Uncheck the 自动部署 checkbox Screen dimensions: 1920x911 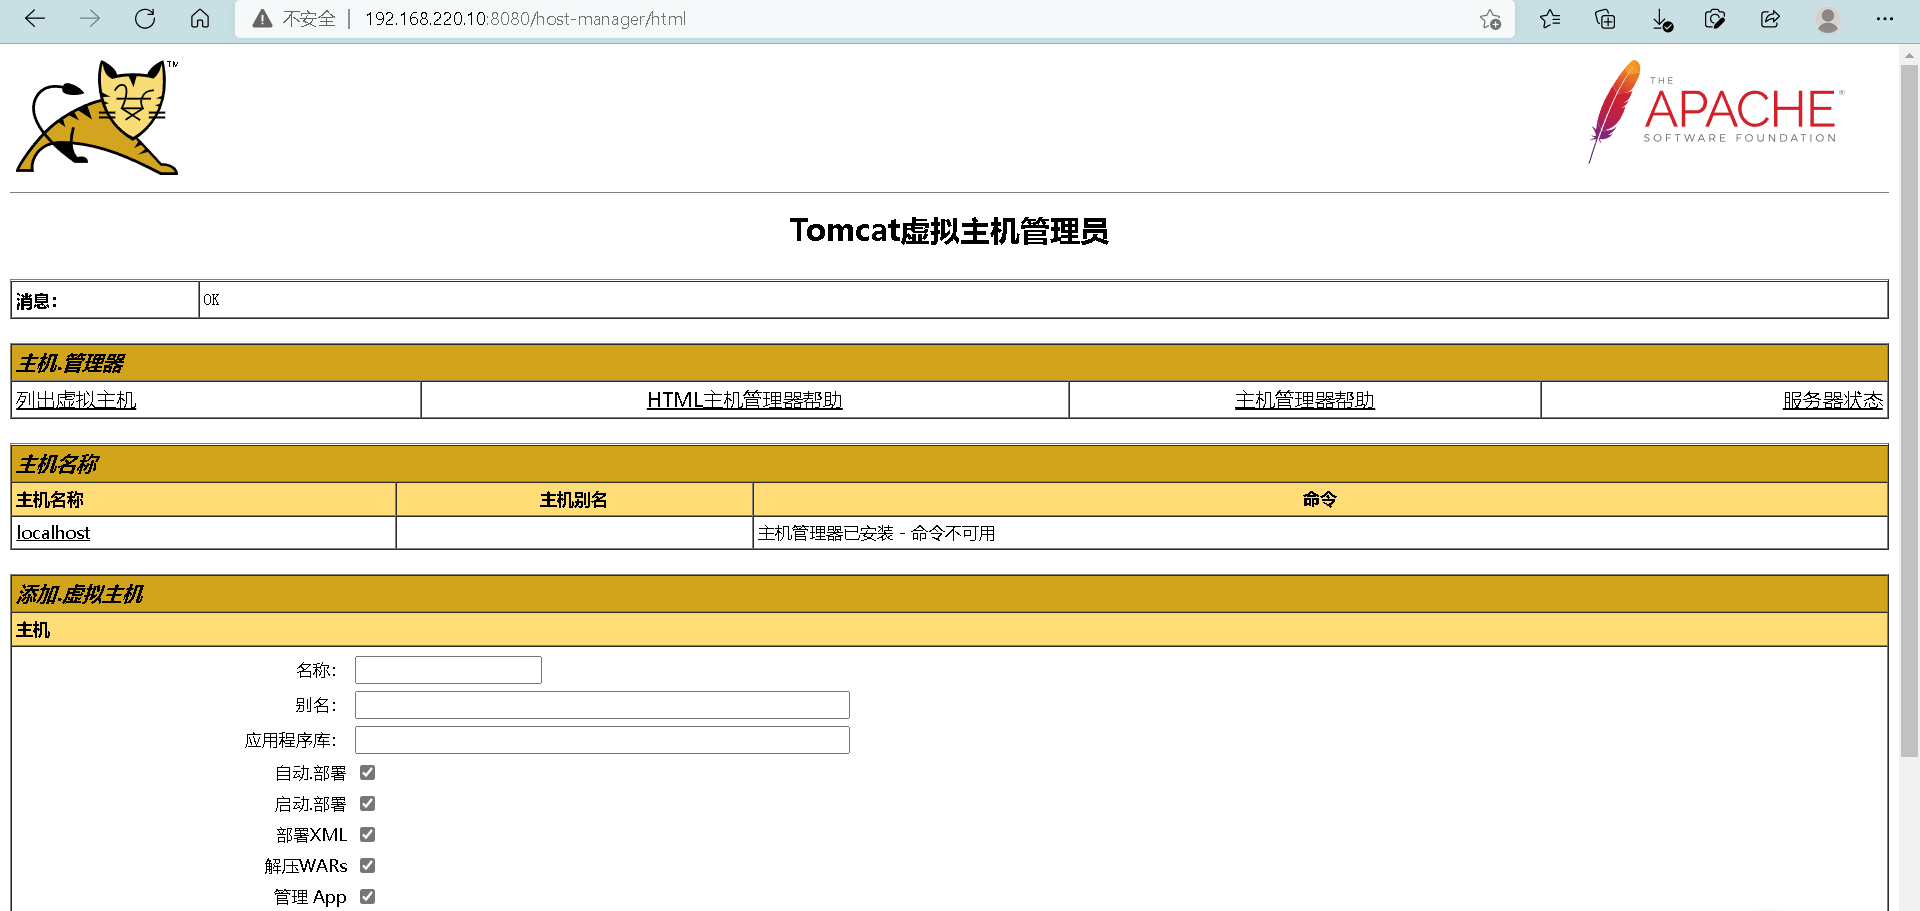[x=367, y=772]
